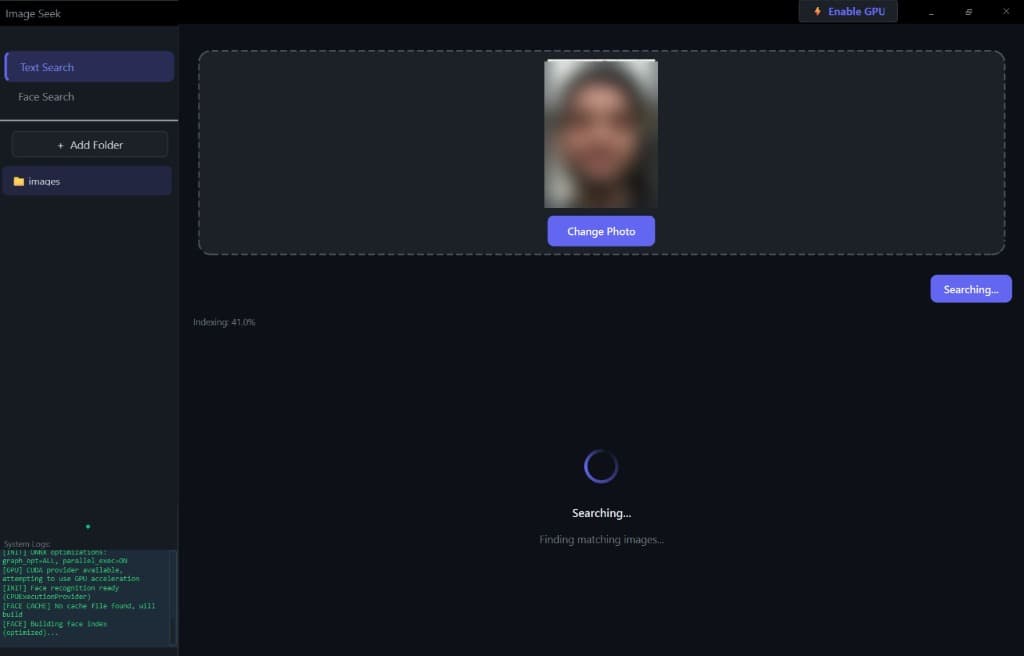Switch to the Text Search tab
The image size is (1024, 656).
(x=45, y=67)
